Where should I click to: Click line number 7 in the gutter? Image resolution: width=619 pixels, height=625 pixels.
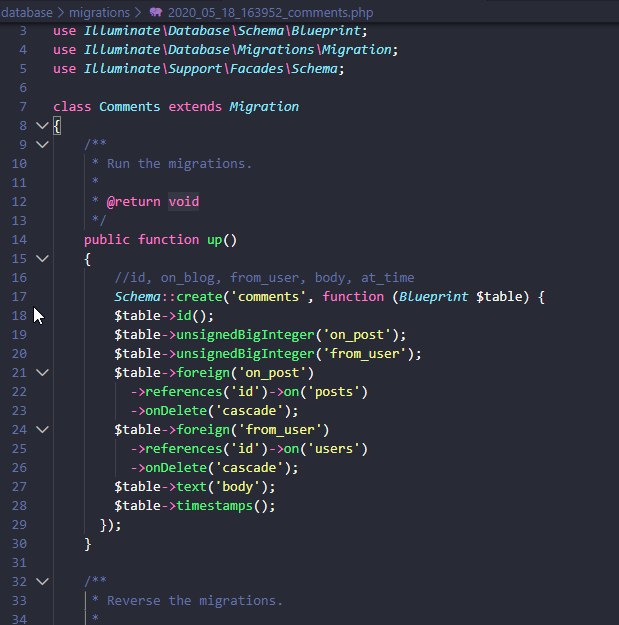(23, 106)
